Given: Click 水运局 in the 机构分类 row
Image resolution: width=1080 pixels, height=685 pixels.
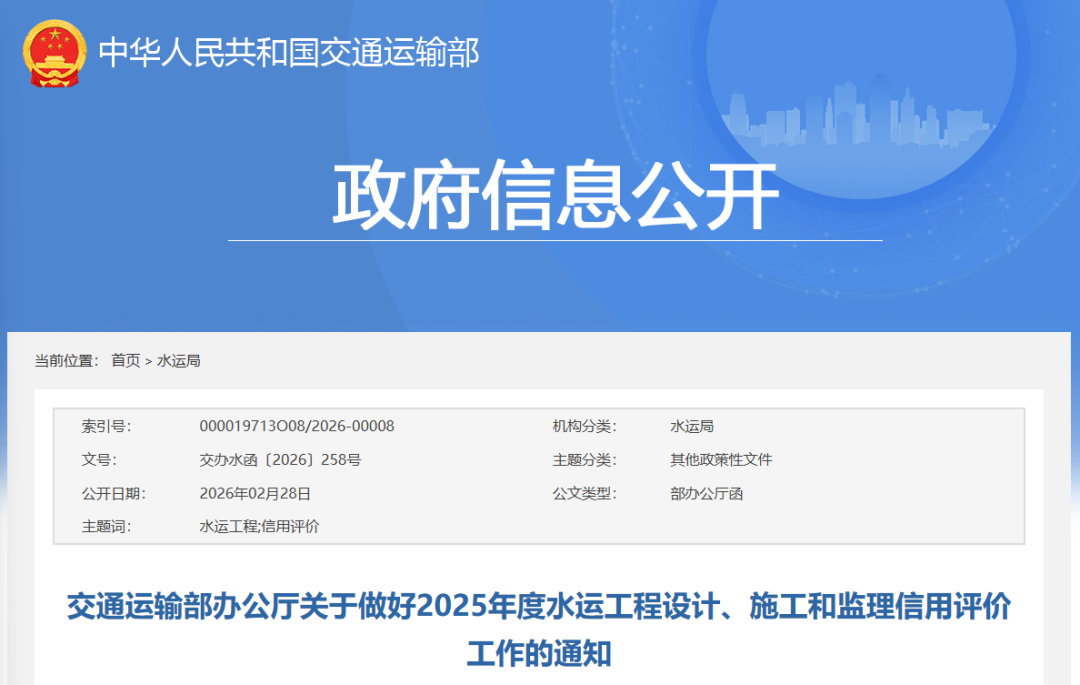Looking at the screenshot, I should click(x=692, y=426).
